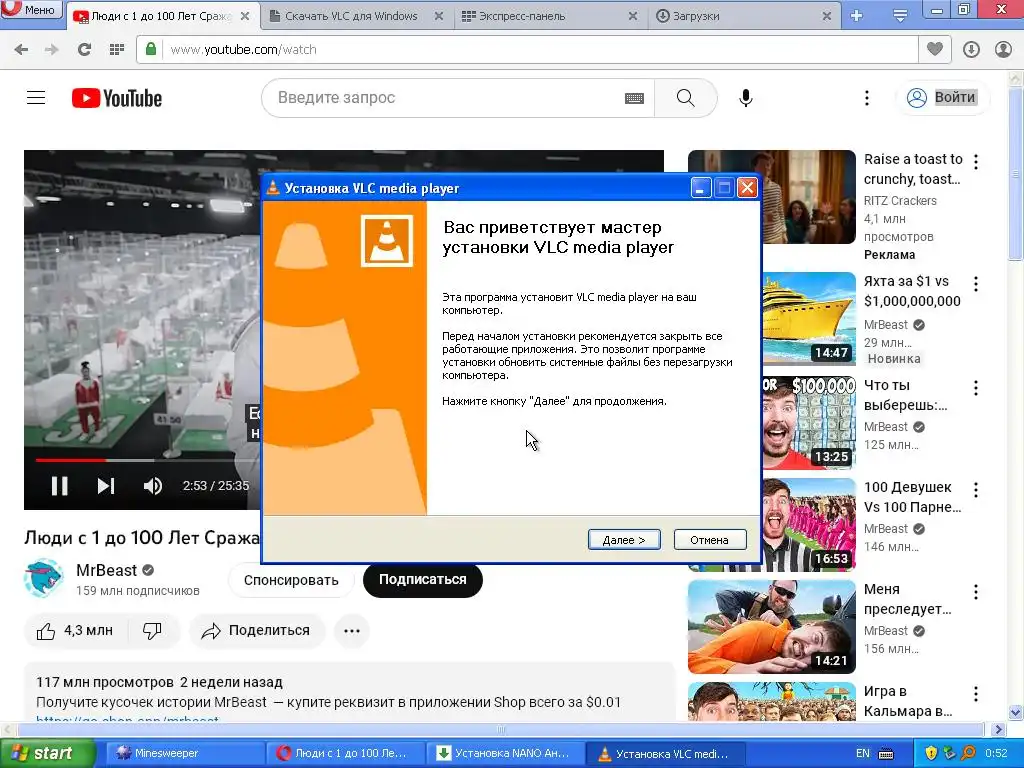The image size is (1024, 768).
Task: Open on-screen keyboard in search box
Action: tap(634, 99)
